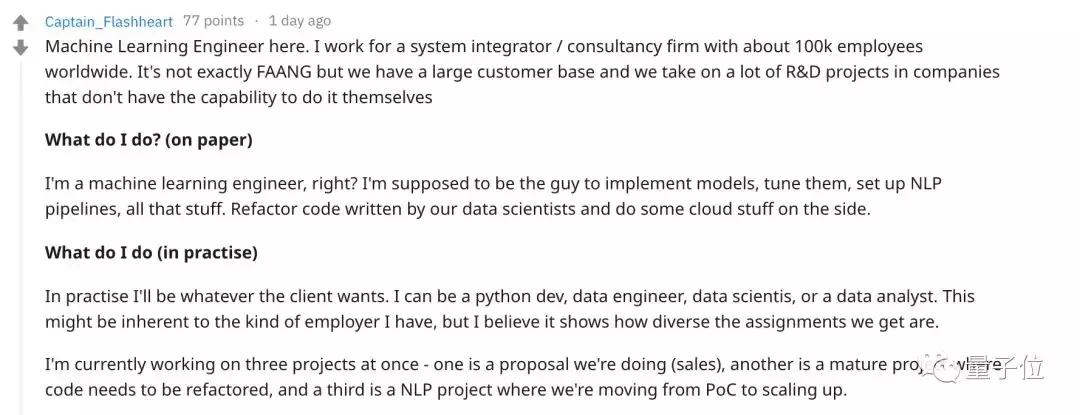The width and height of the screenshot is (1080, 415).
Task: Click the 量子位 watermark text
Action: pos(1004,370)
